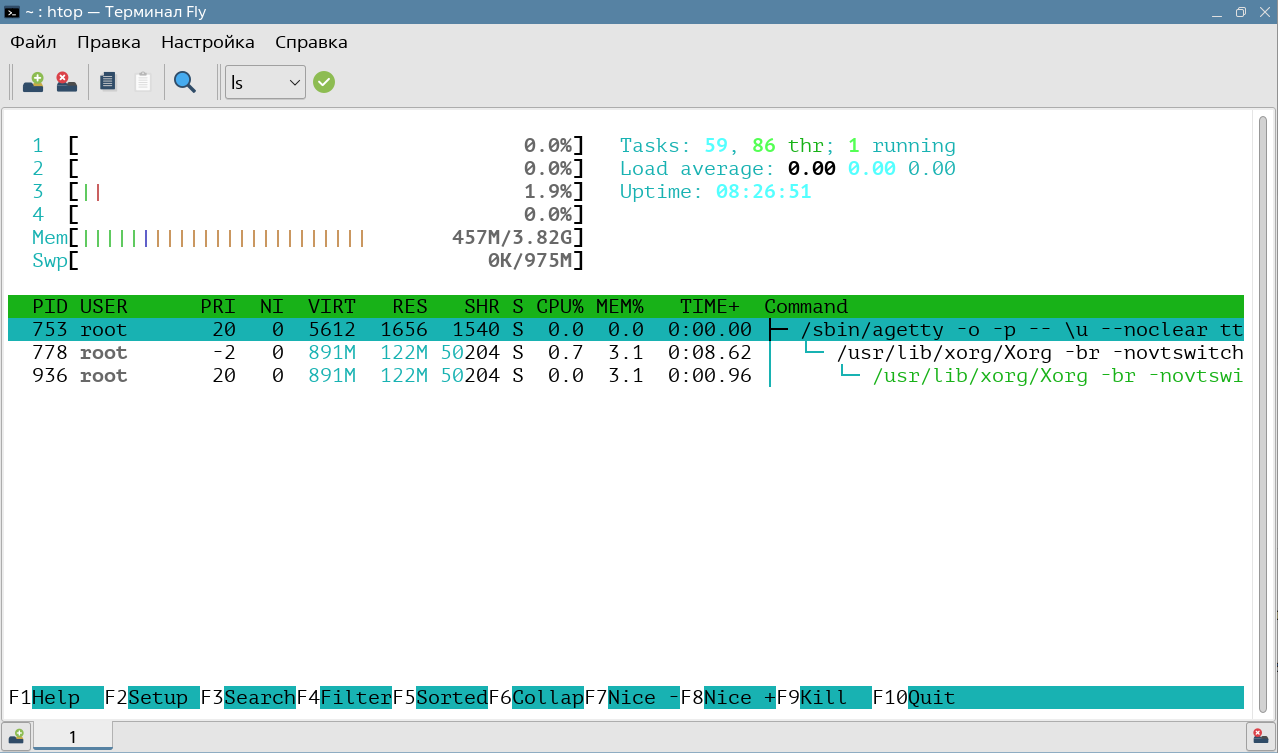Click the paste clipboard icon in the toolbar
Image resolution: width=1278 pixels, height=753 pixels.
click(143, 82)
